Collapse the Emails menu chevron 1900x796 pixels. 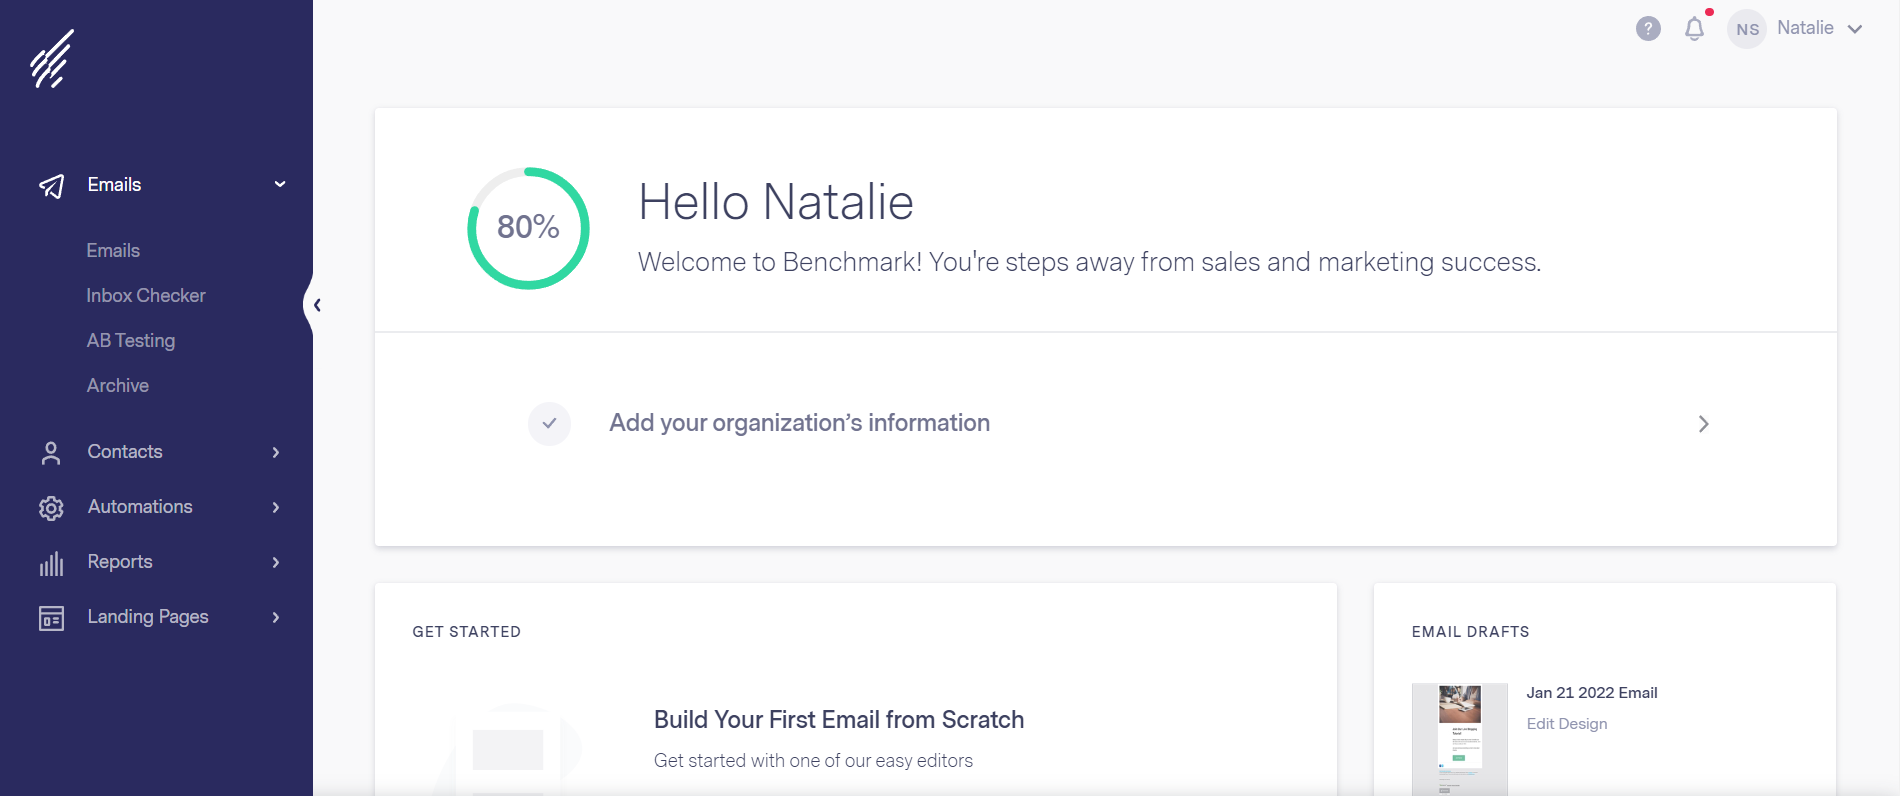tap(280, 185)
